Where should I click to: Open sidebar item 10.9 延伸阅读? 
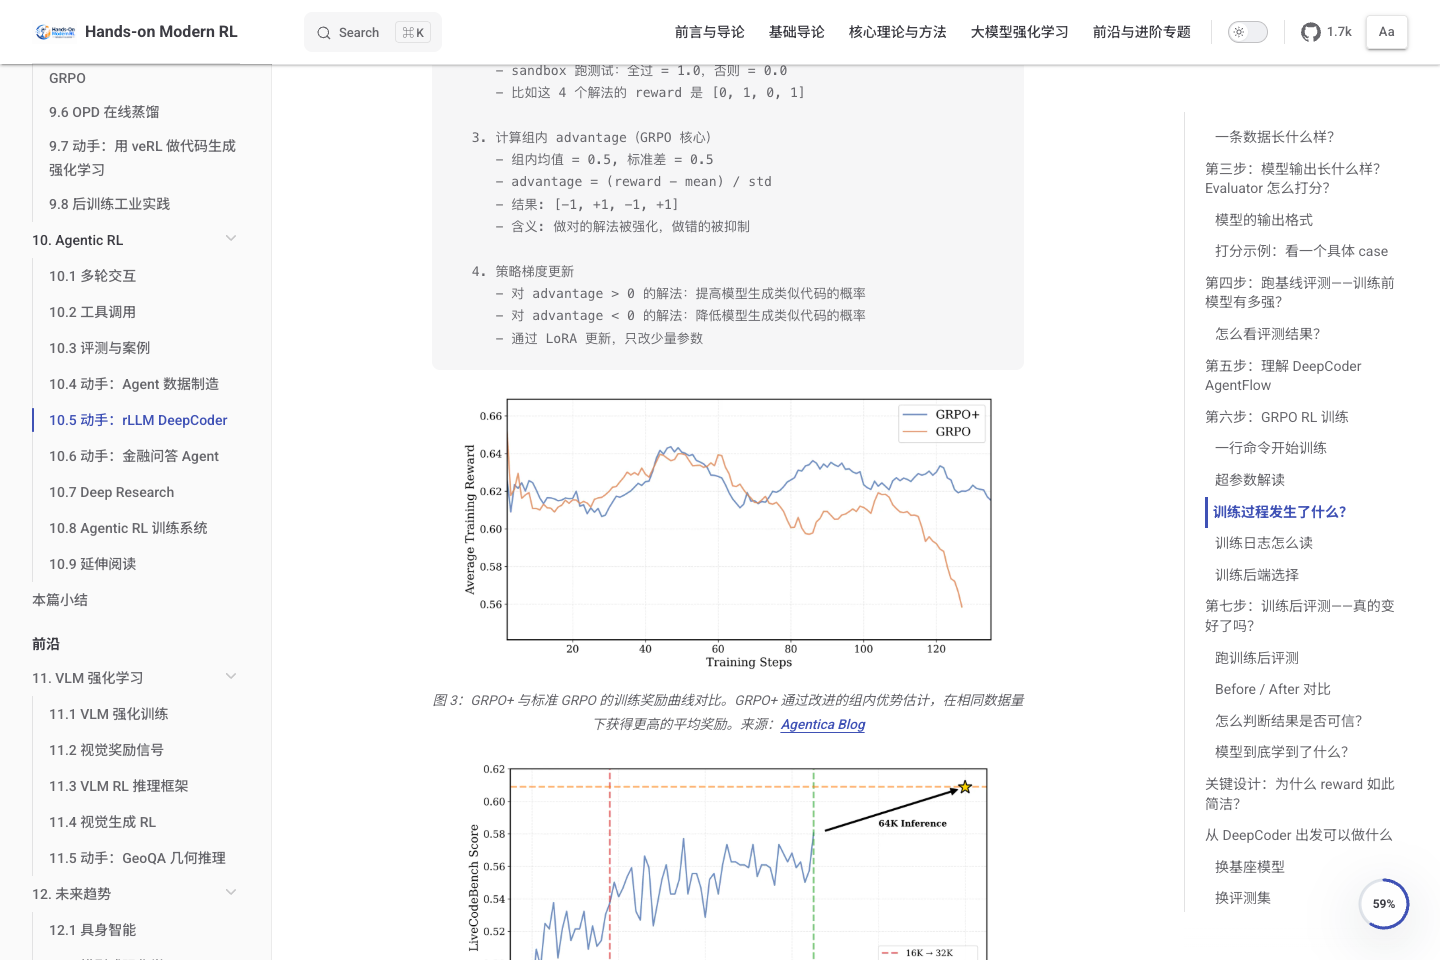[93, 564]
